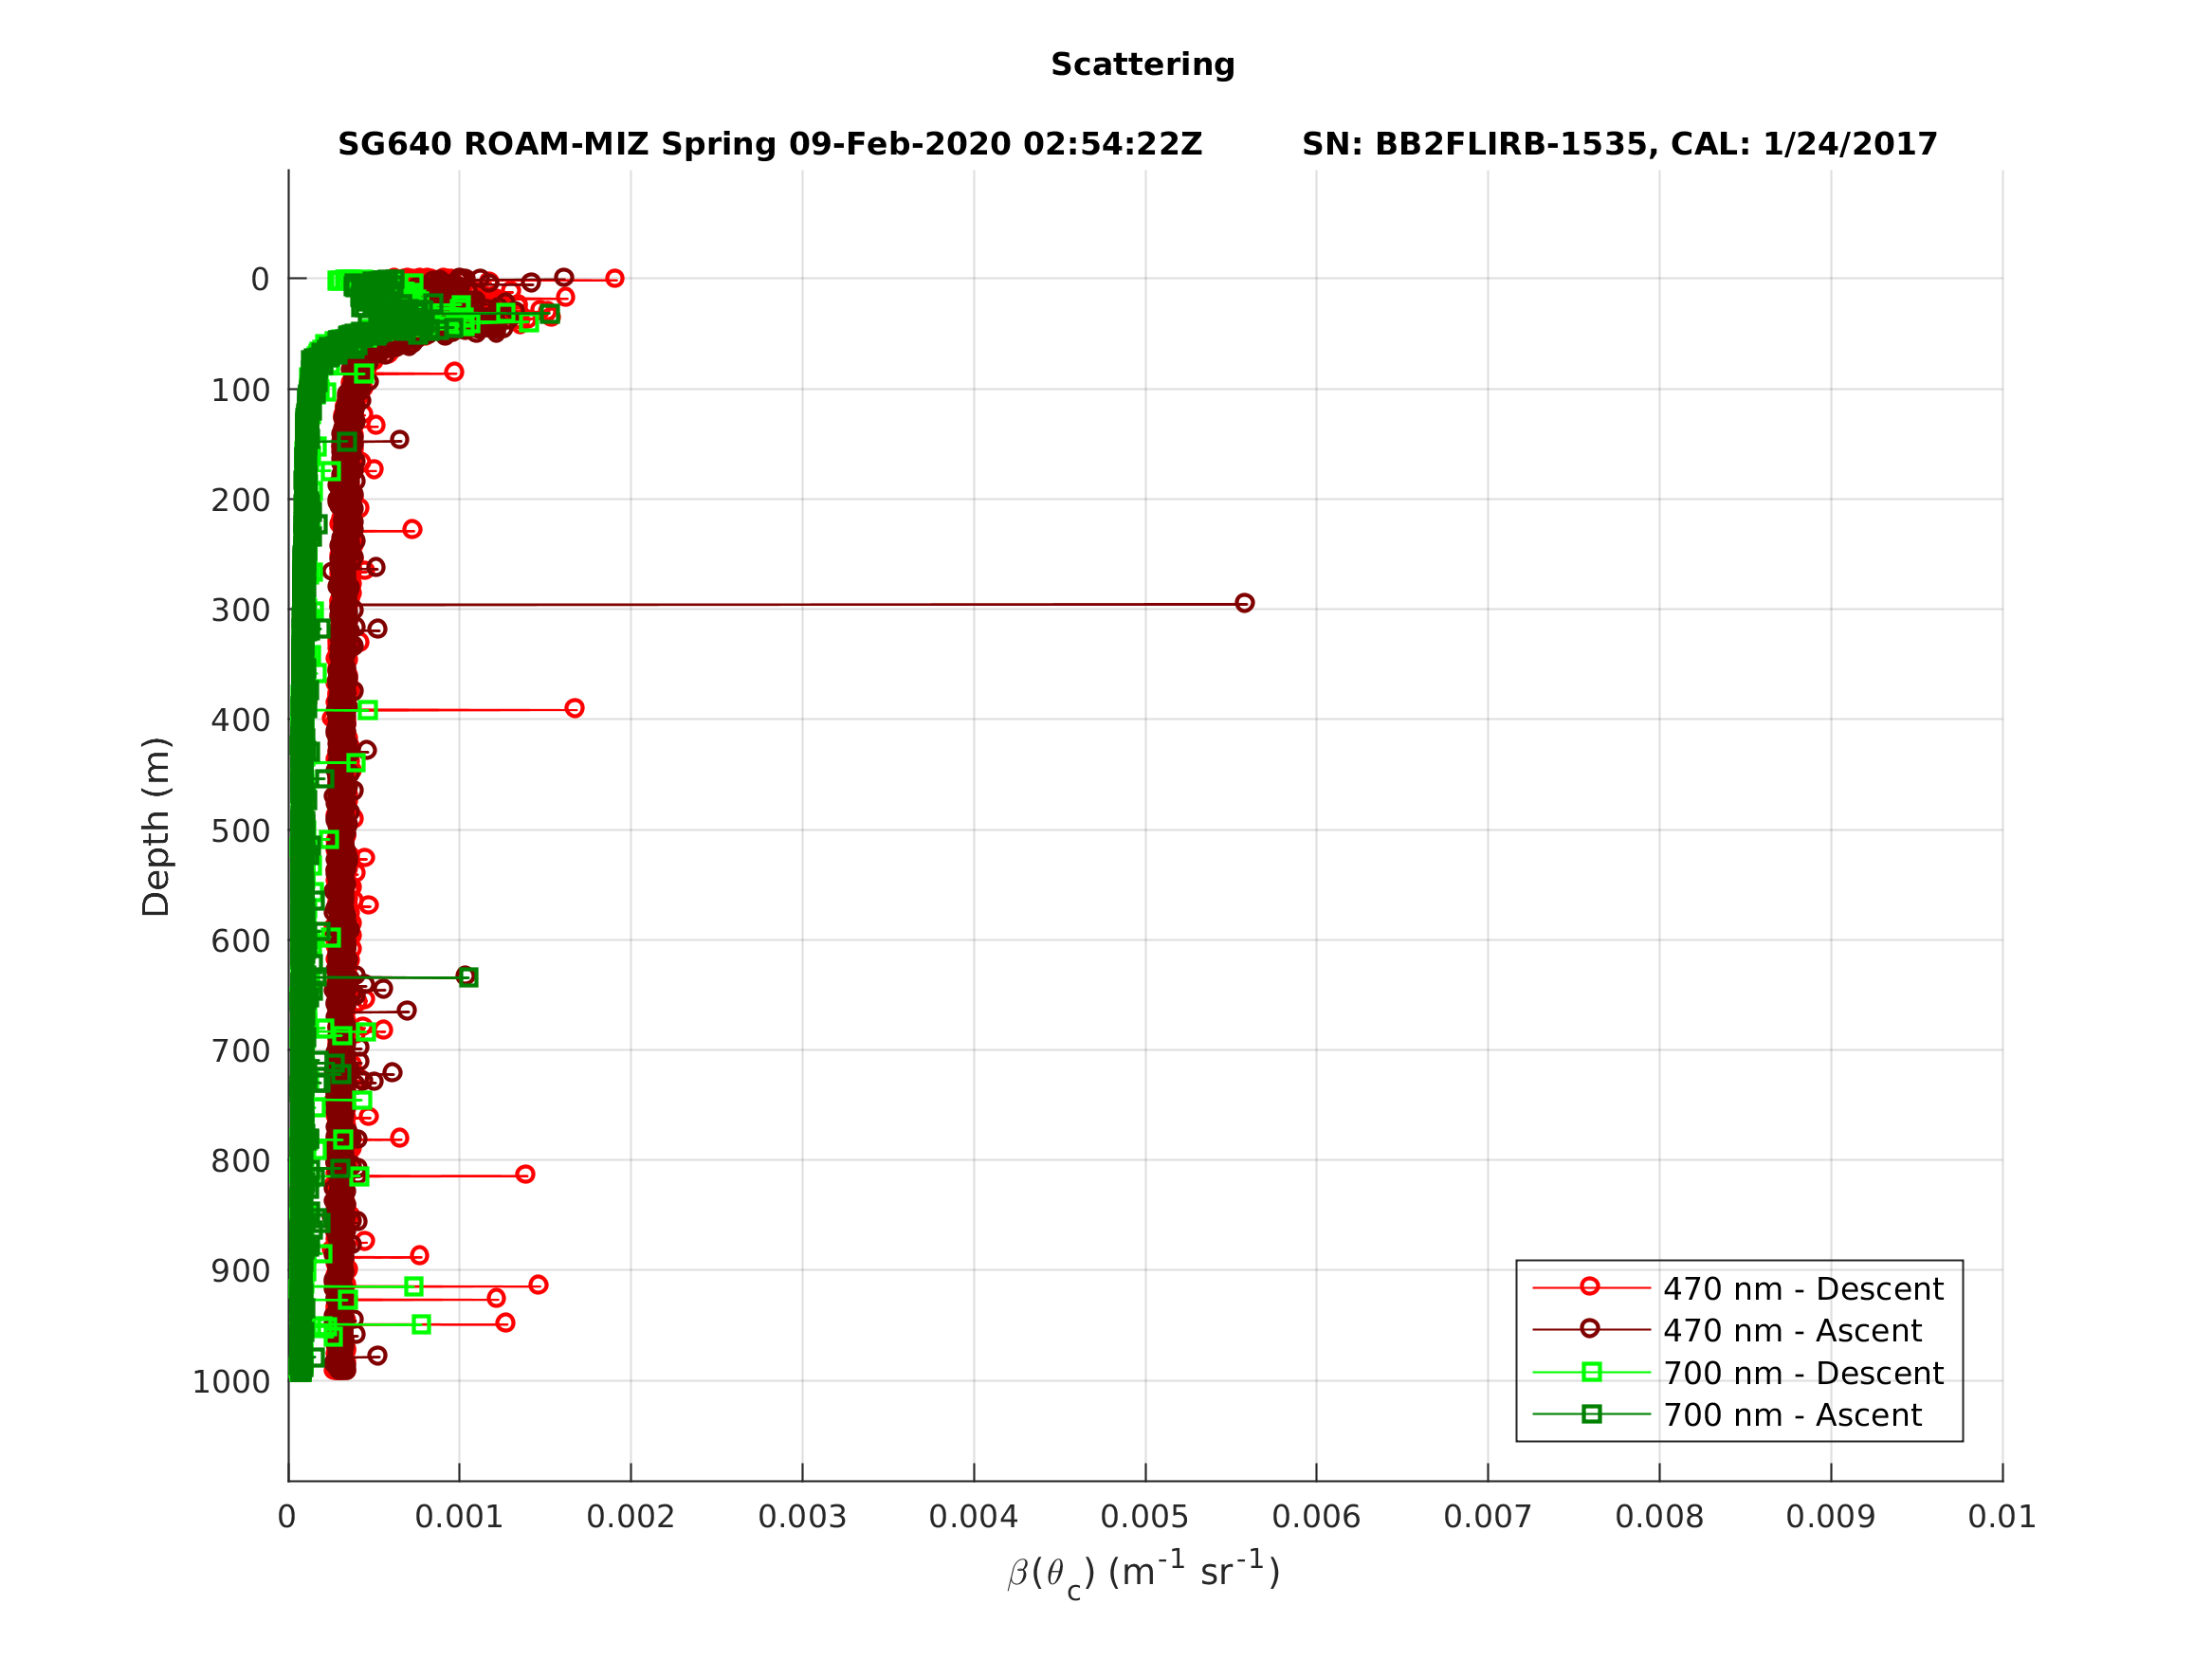Click the '700 nm - Descent' legend entry
The width and height of the screenshot is (2212, 1659).
[1740, 1373]
